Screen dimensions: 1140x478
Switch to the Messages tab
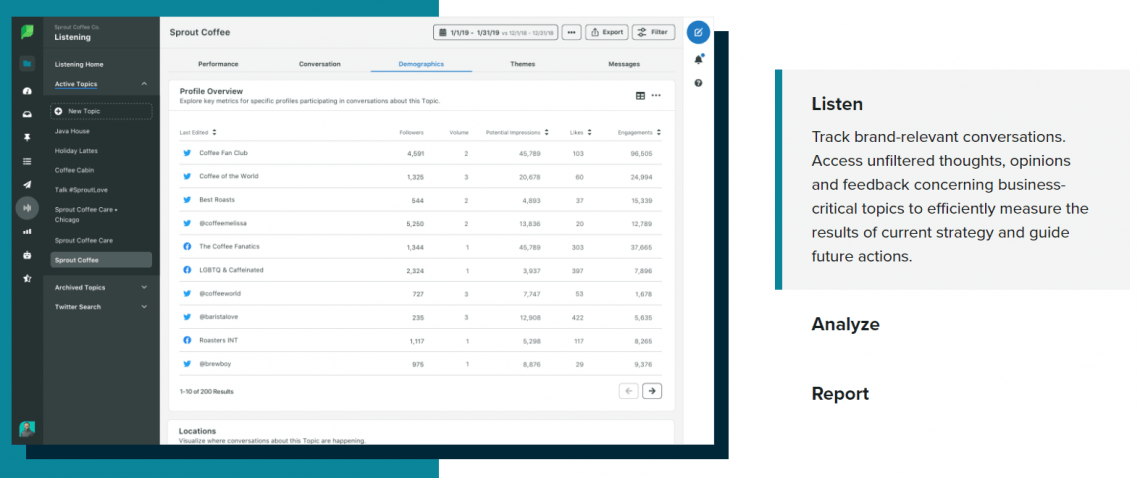624,64
